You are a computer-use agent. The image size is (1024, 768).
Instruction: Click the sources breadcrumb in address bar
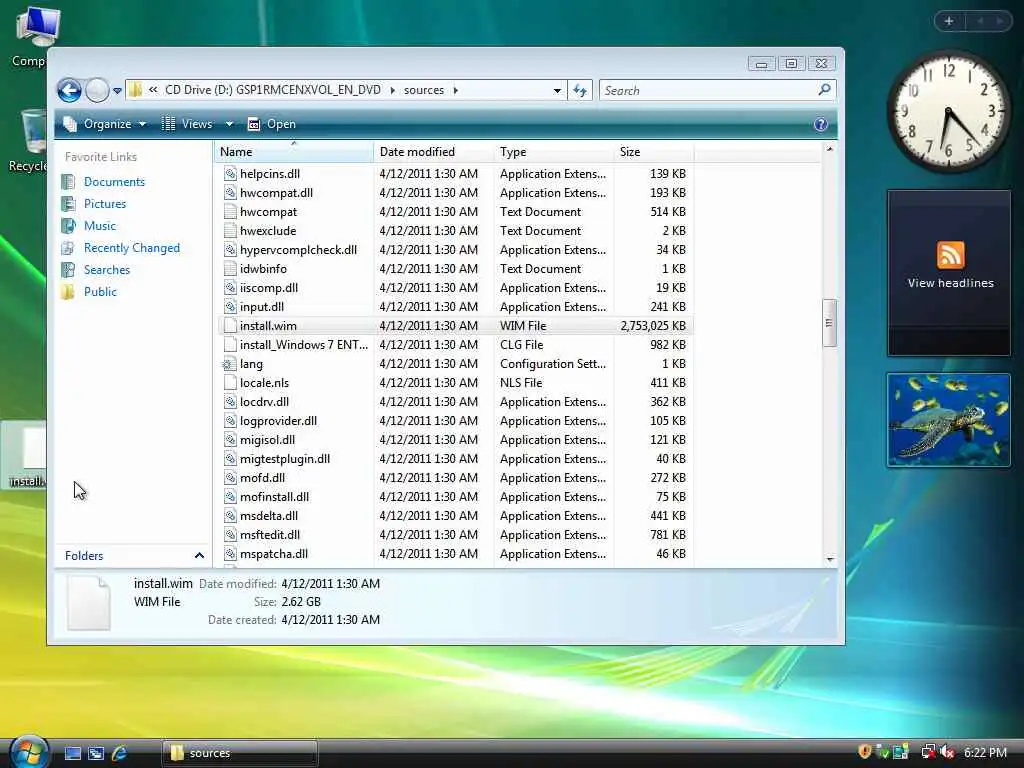click(x=424, y=90)
